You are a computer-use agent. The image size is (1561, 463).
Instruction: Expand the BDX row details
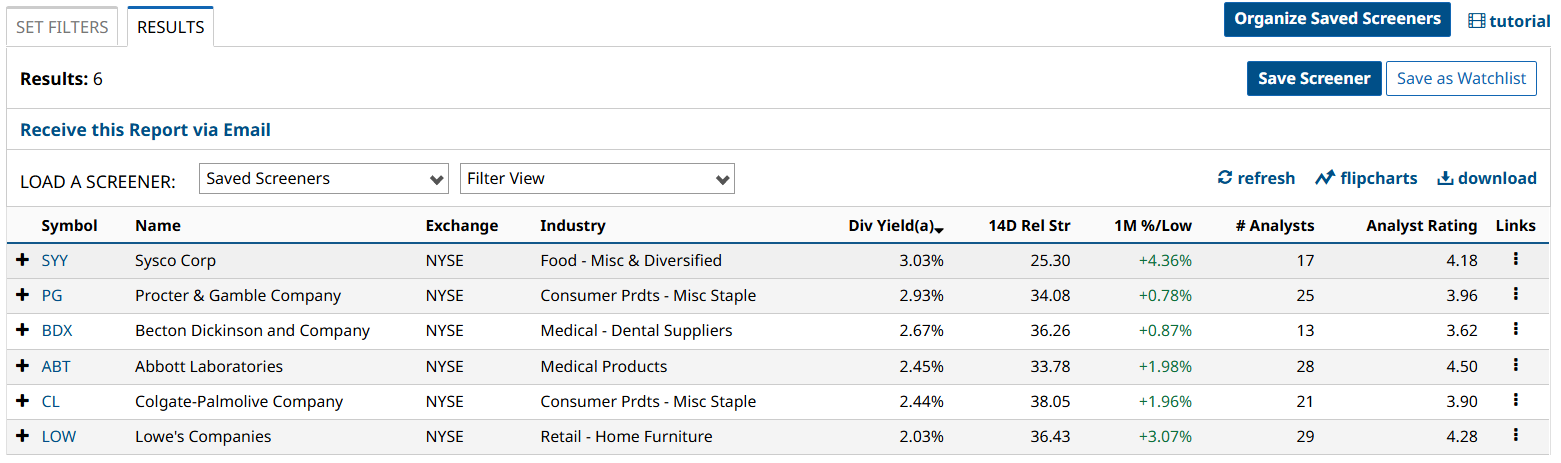23,330
